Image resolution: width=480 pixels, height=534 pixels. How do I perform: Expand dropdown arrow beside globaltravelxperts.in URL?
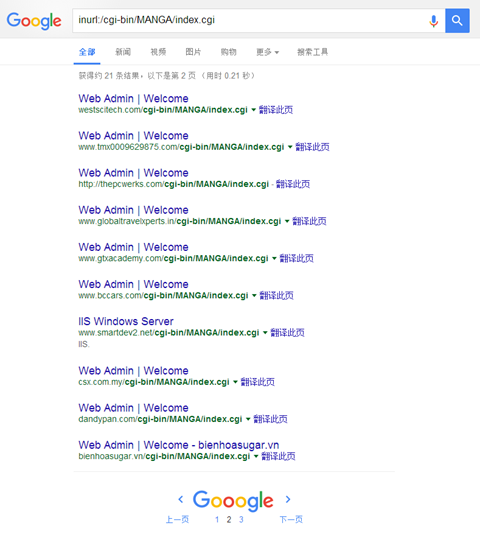click(x=287, y=221)
